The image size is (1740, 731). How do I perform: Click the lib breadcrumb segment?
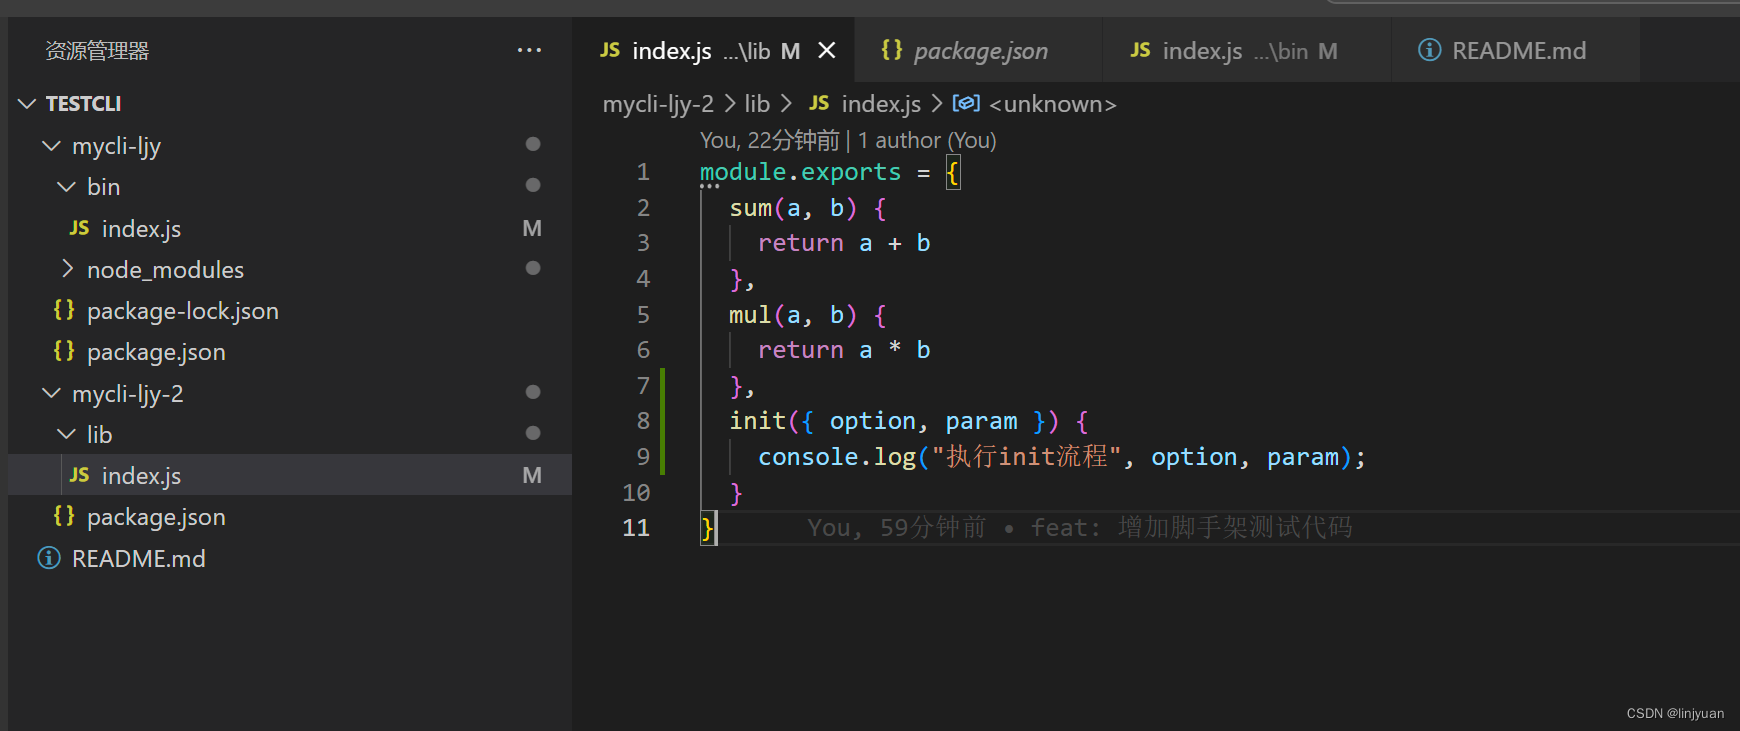click(x=757, y=104)
